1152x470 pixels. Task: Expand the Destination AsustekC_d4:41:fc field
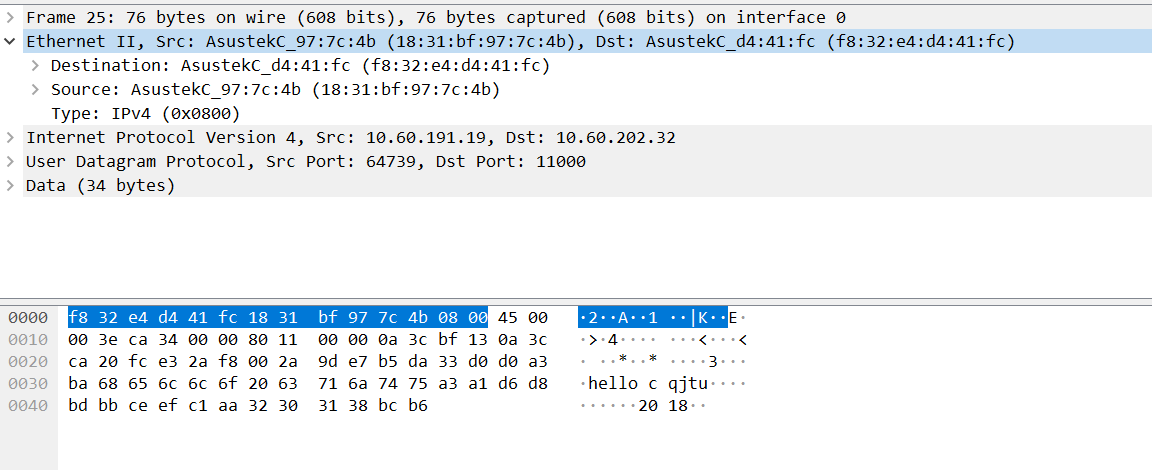35,66
